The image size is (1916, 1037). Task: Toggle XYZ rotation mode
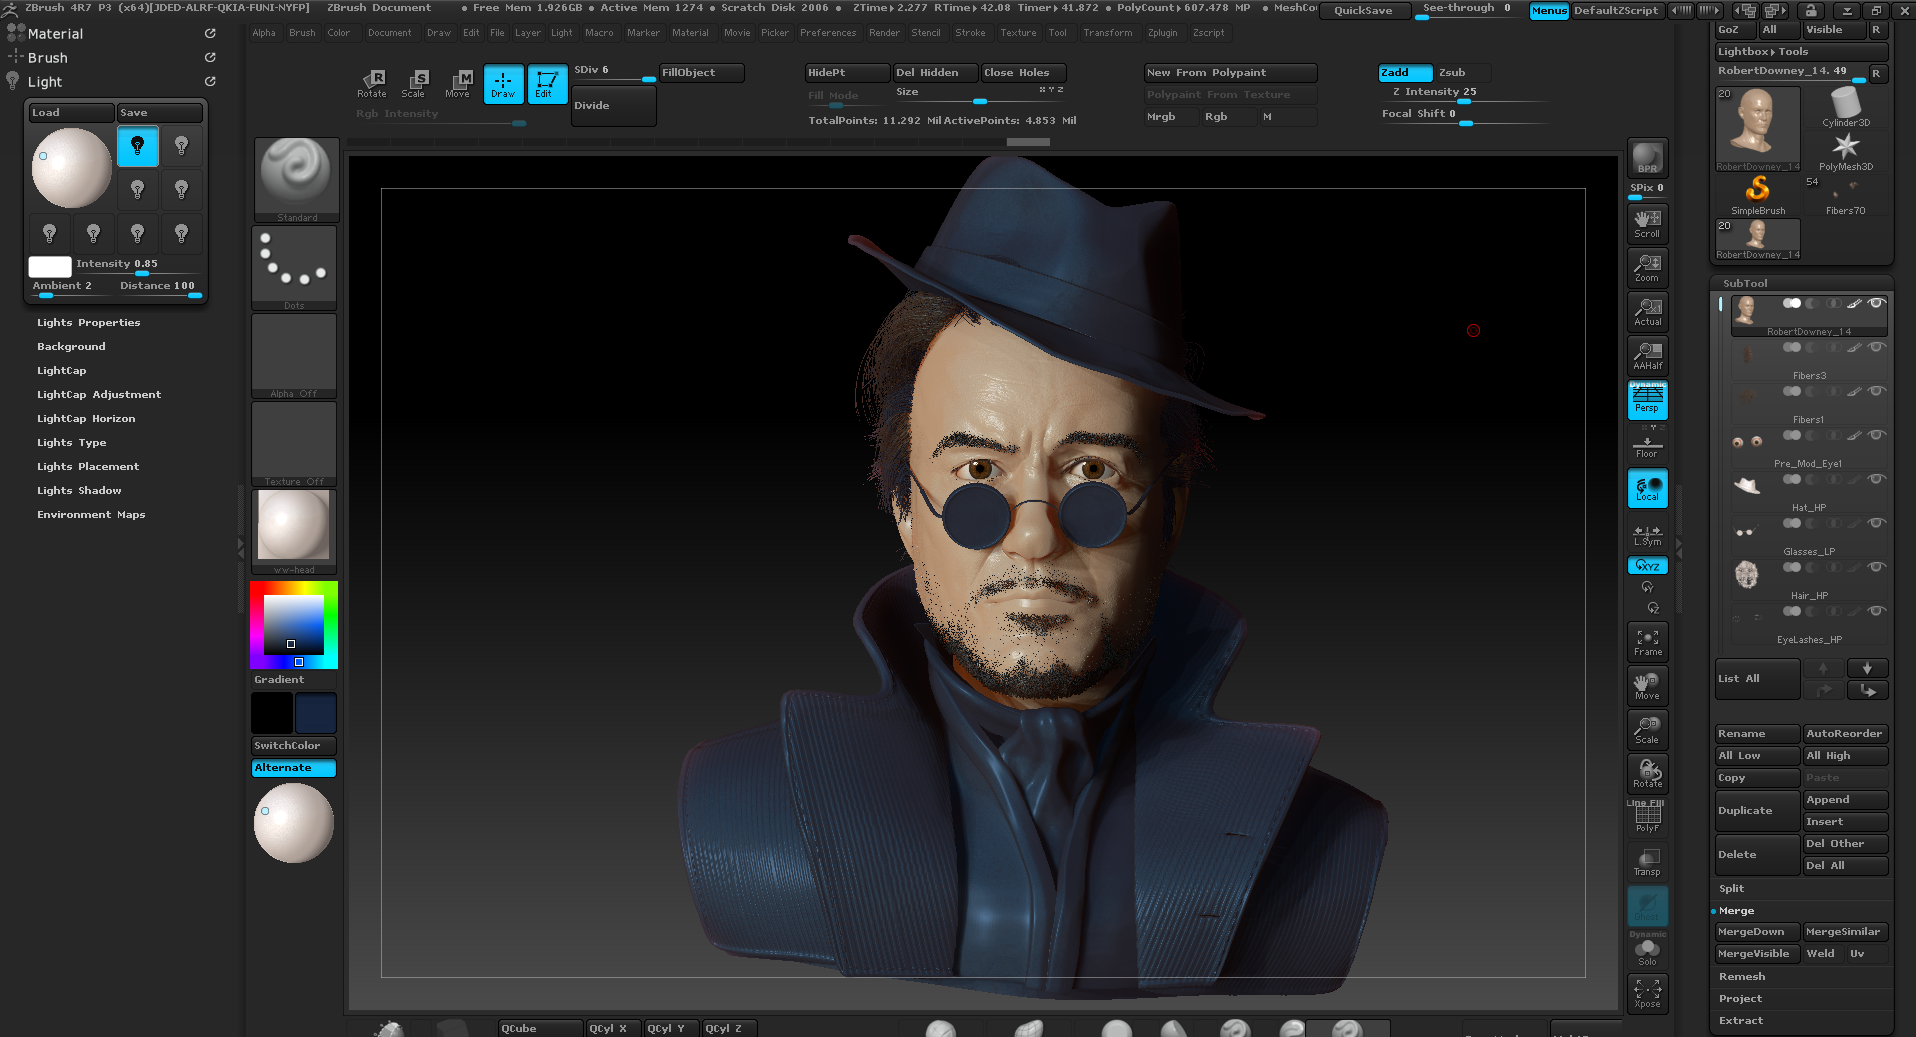coord(1647,566)
